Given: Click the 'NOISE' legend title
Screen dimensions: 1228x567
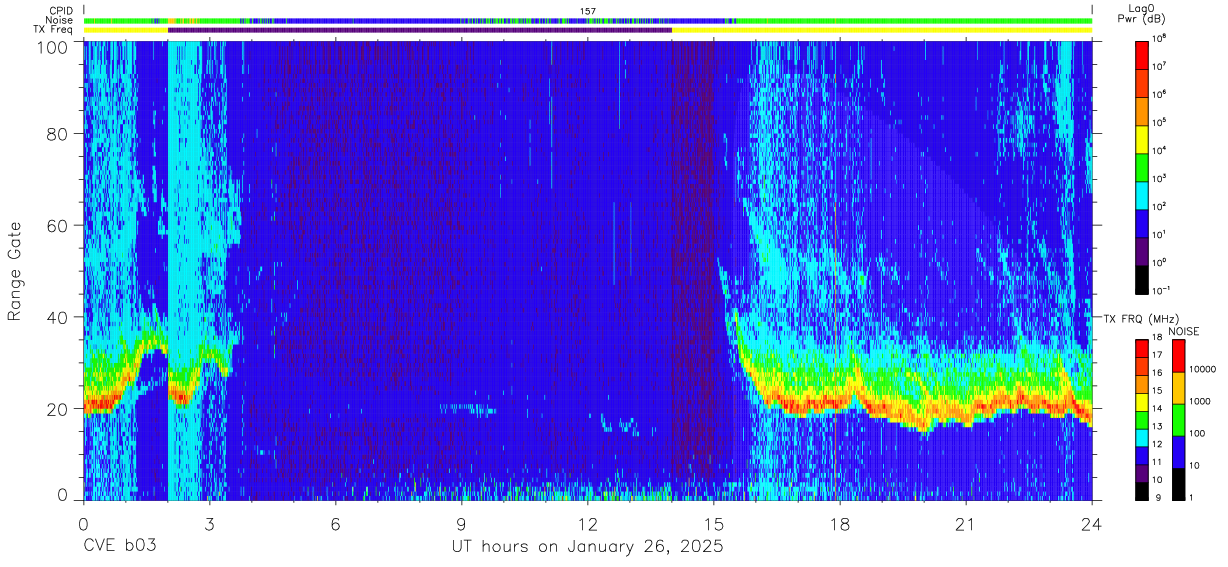Looking at the screenshot, I should (1182, 331).
